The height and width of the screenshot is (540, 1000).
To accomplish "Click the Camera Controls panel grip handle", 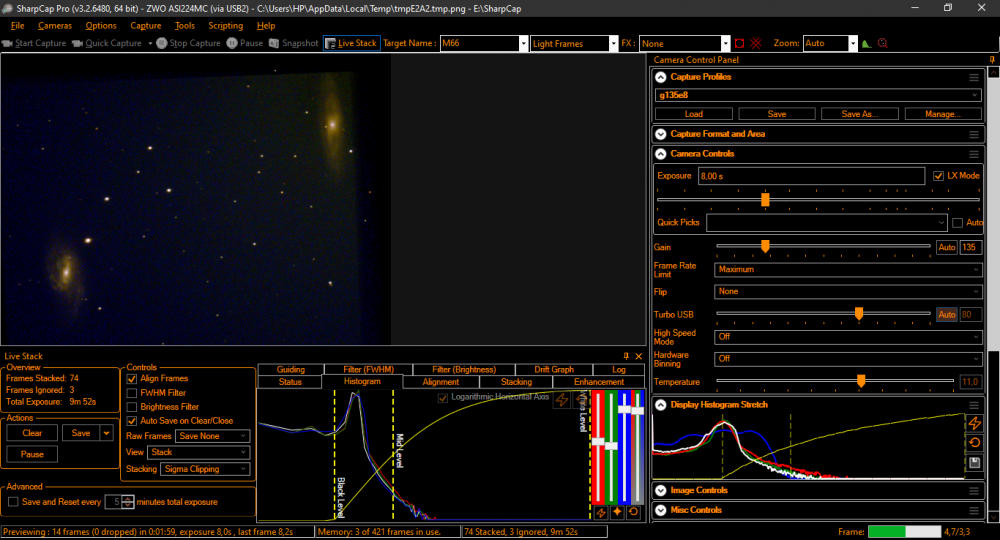I will [974, 154].
